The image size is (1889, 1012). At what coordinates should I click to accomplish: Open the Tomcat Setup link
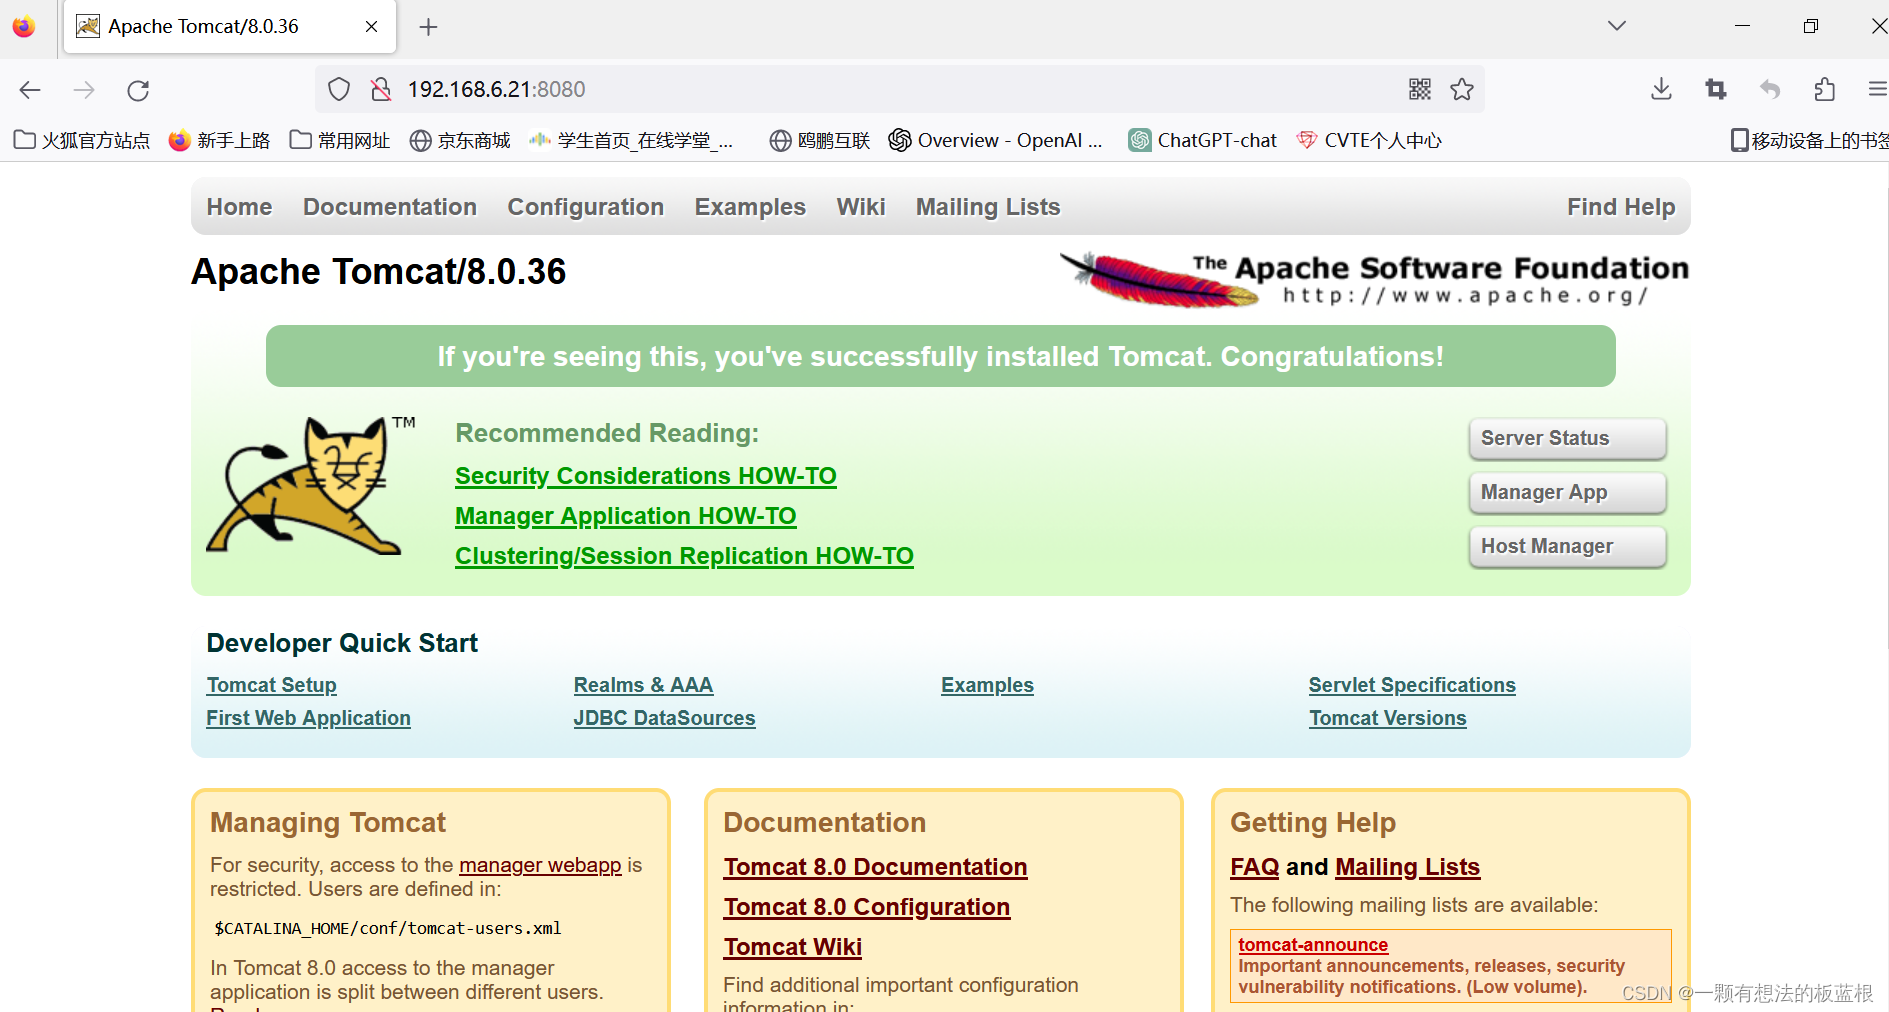click(x=271, y=685)
